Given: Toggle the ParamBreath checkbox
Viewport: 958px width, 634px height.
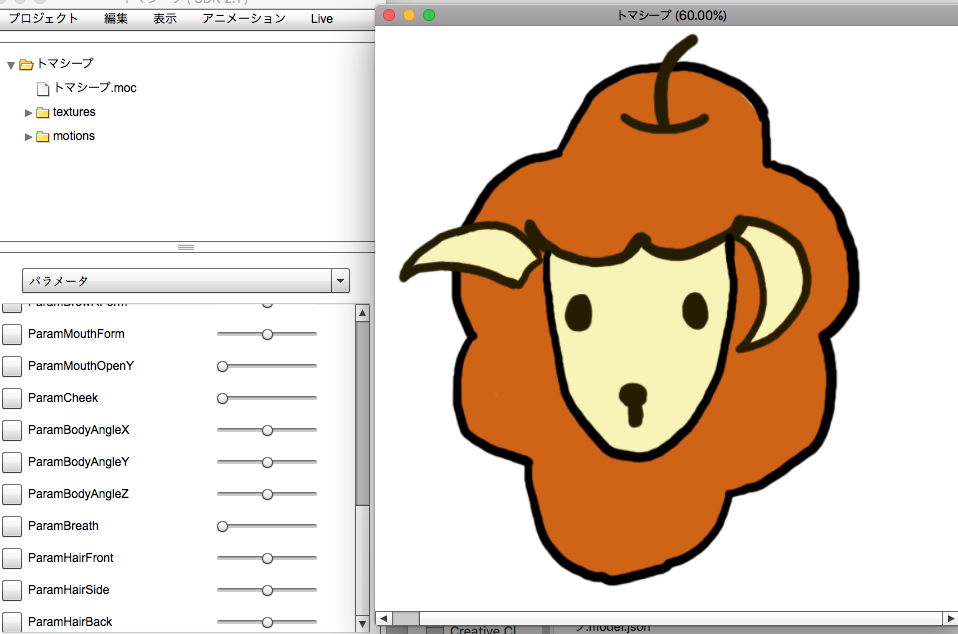Looking at the screenshot, I should 12,526.
